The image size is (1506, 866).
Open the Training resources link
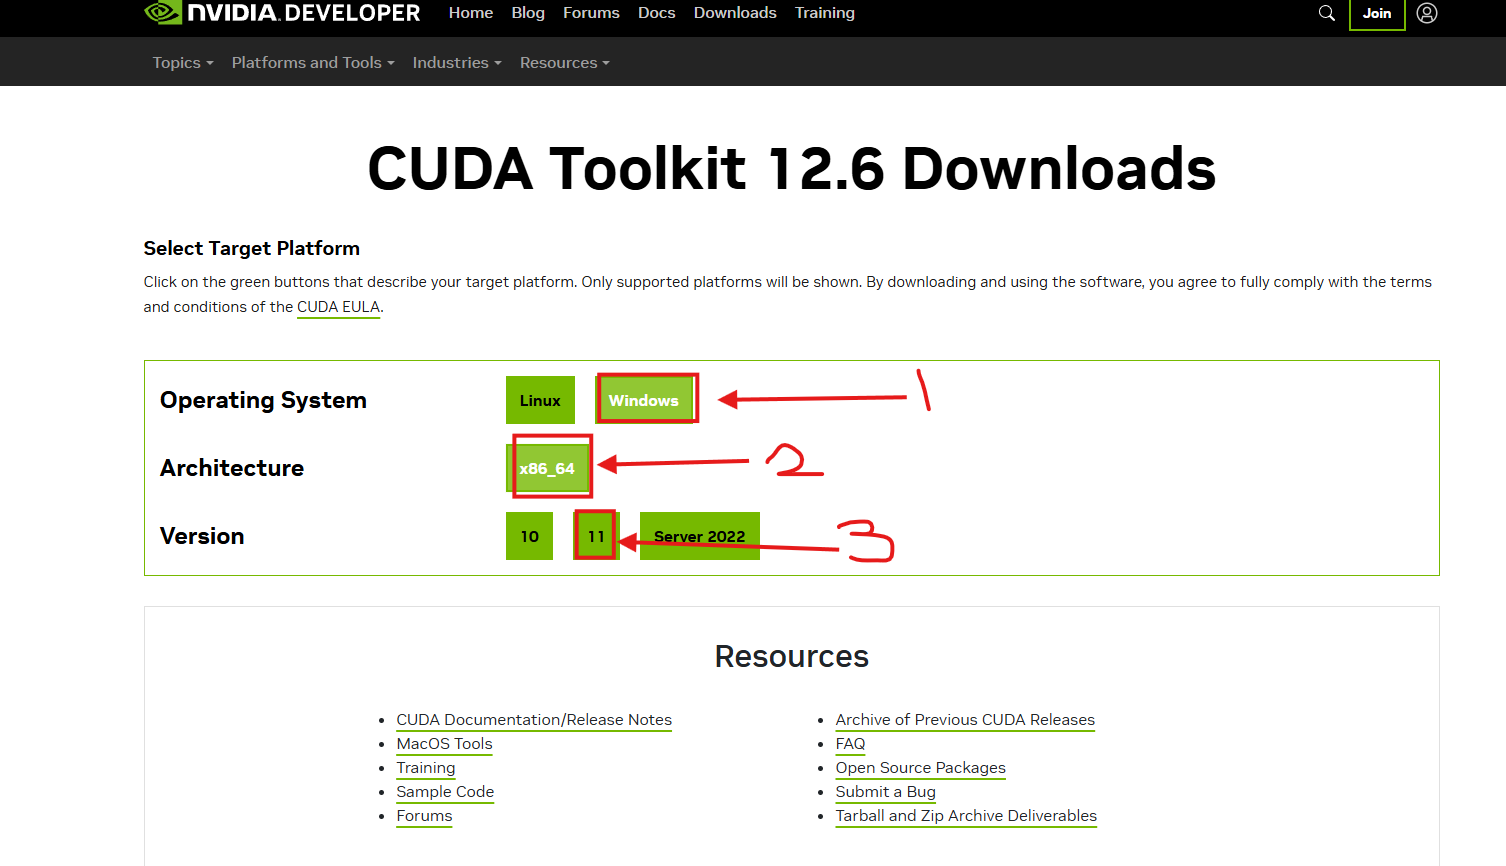click(426, 768)
